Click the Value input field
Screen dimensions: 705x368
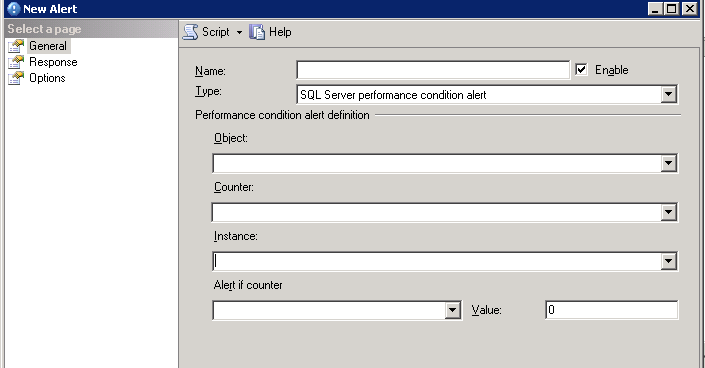point(611,310)
